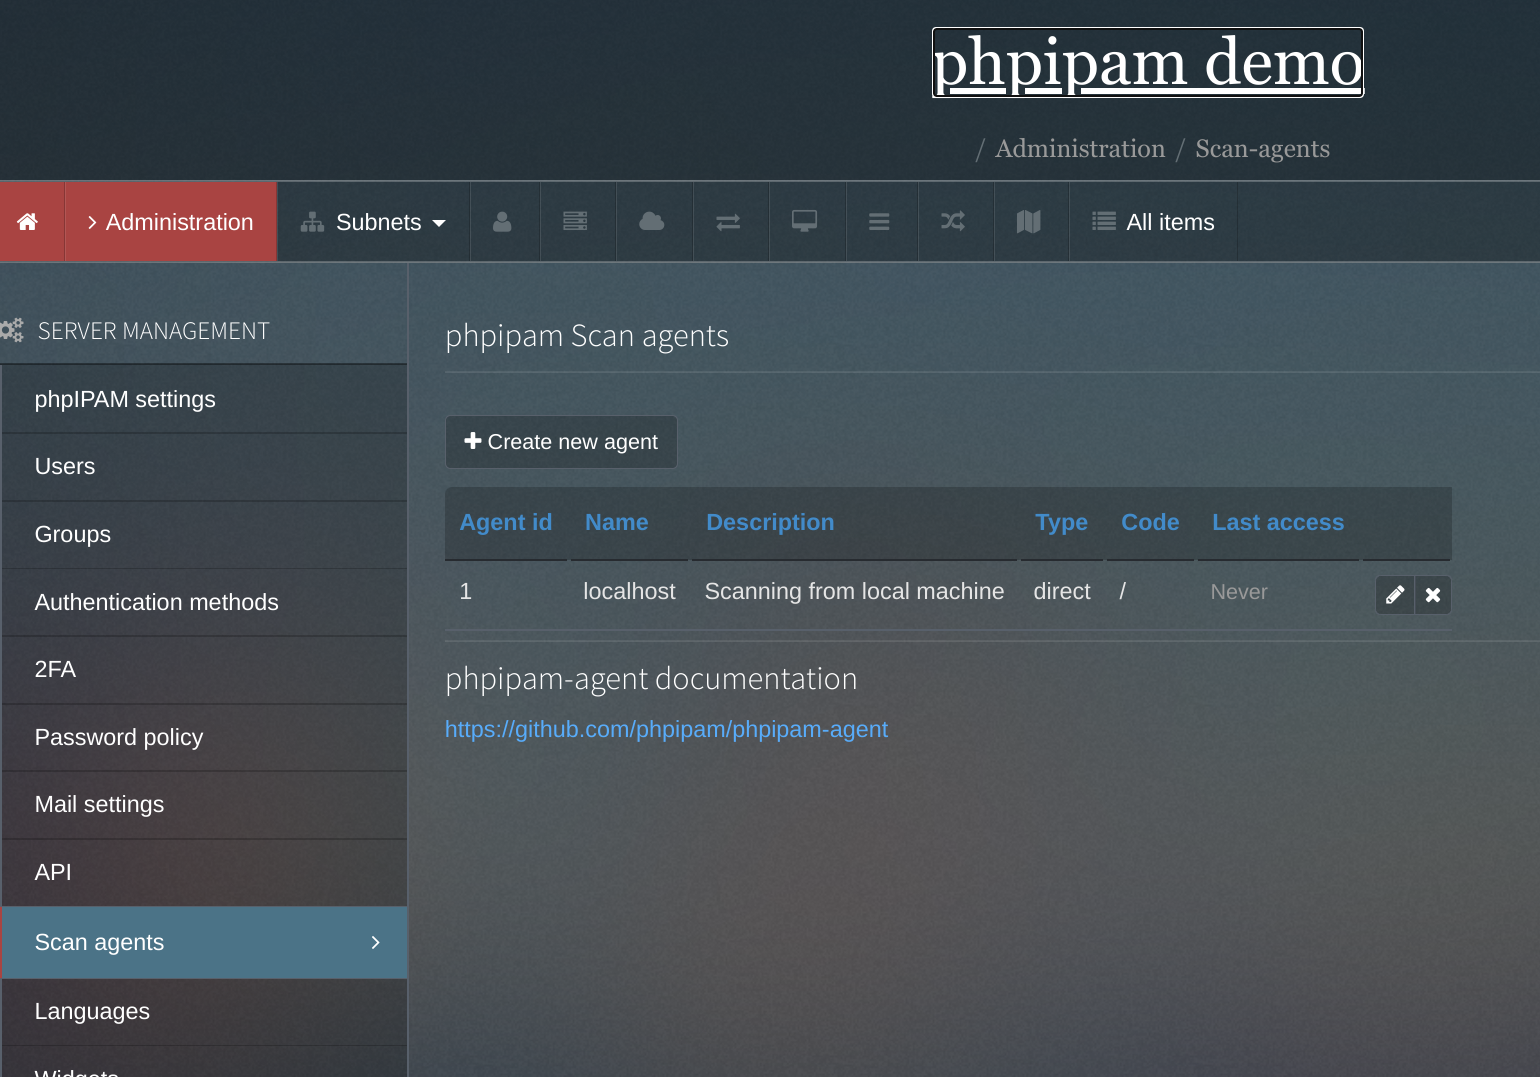This screenshot has width=1540, height=1077.
Task: Open the user silhouette icon in the navbar
Action: click(x=502, y=222)
